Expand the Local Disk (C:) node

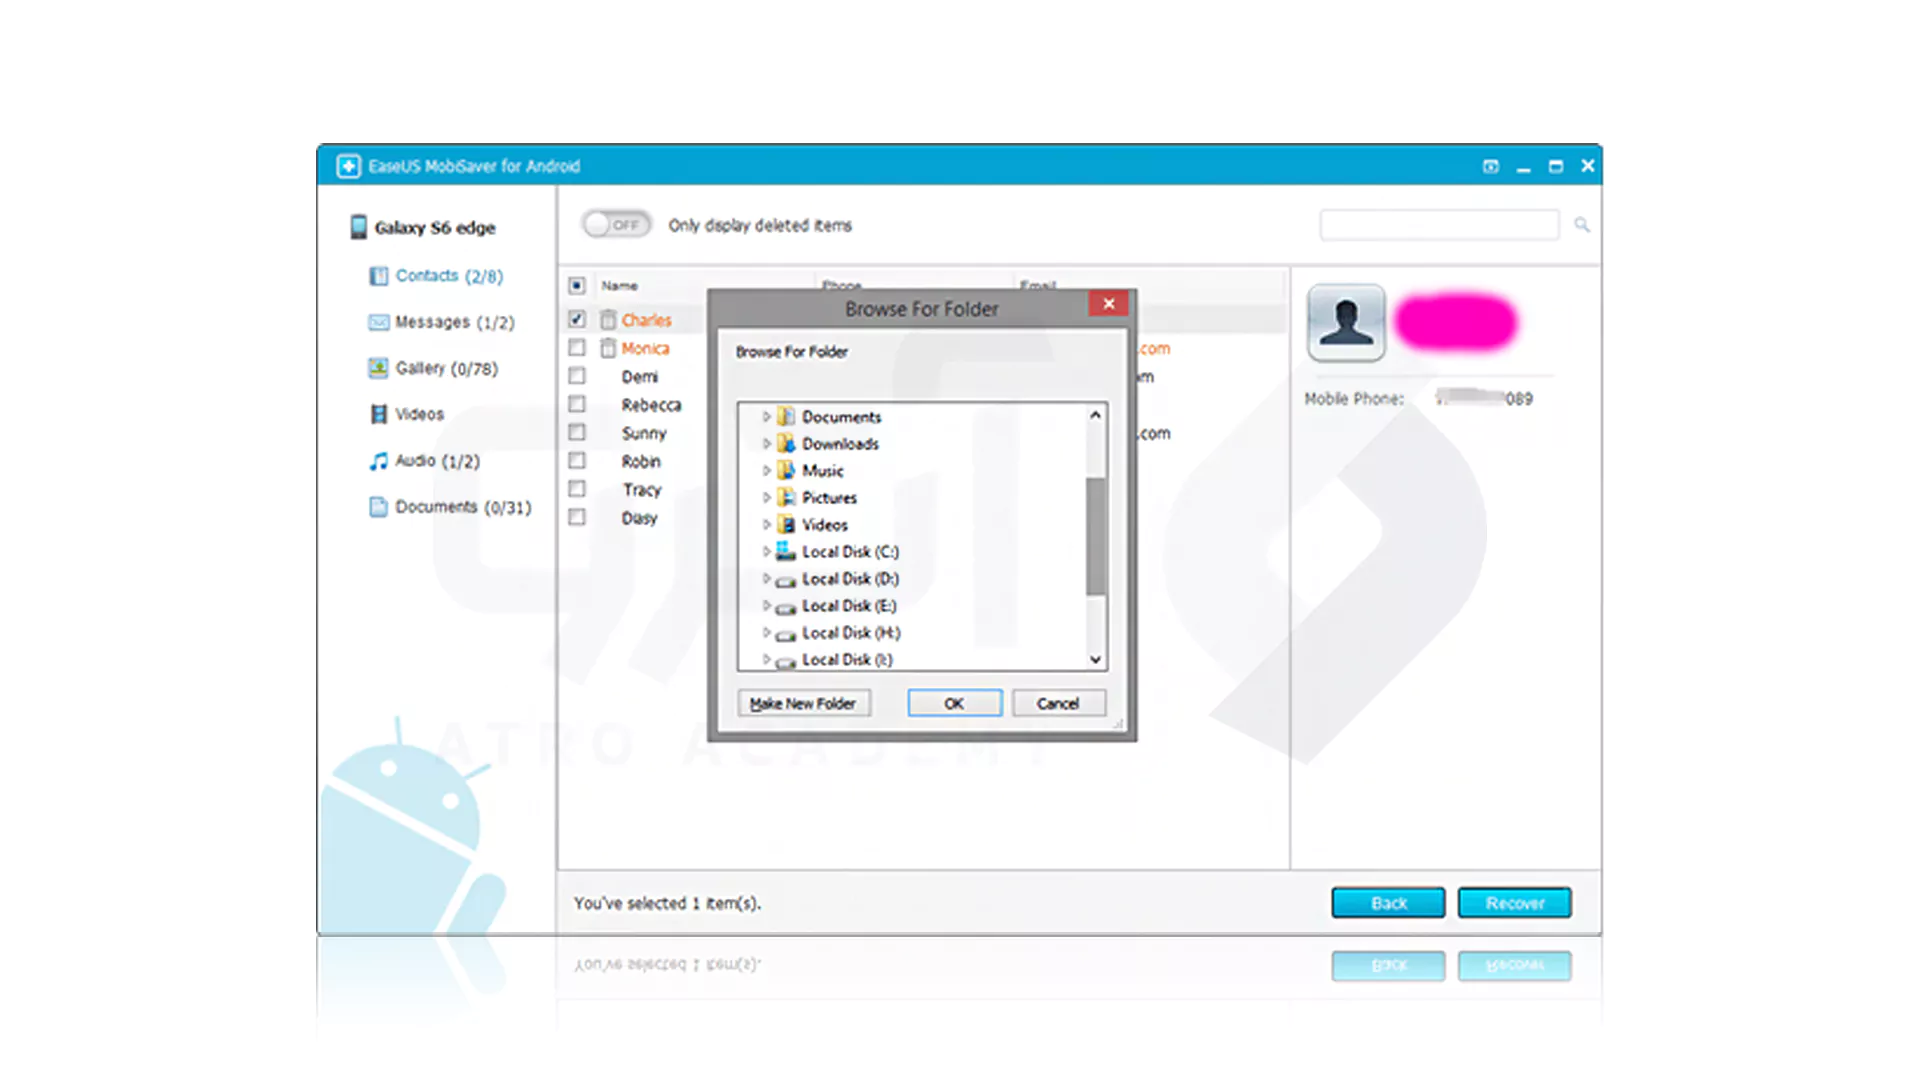tap(767, 552)
